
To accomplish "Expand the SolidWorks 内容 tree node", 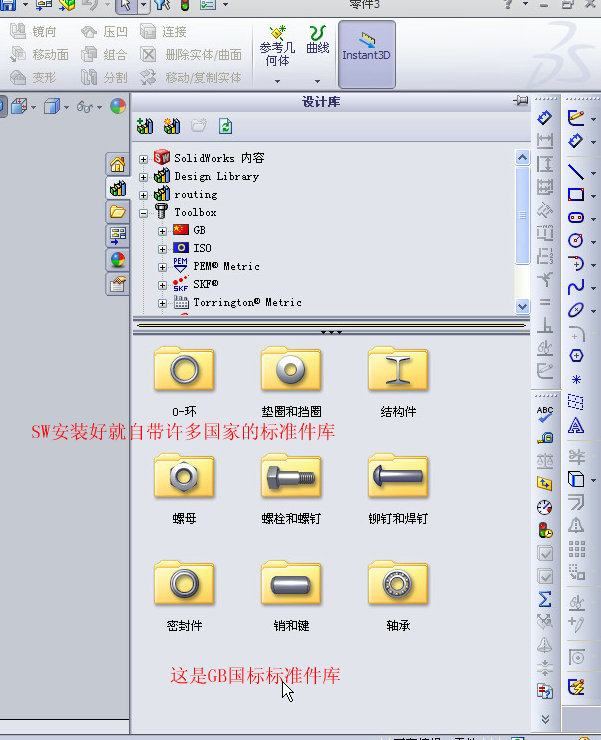I will (x=144, y=160).
